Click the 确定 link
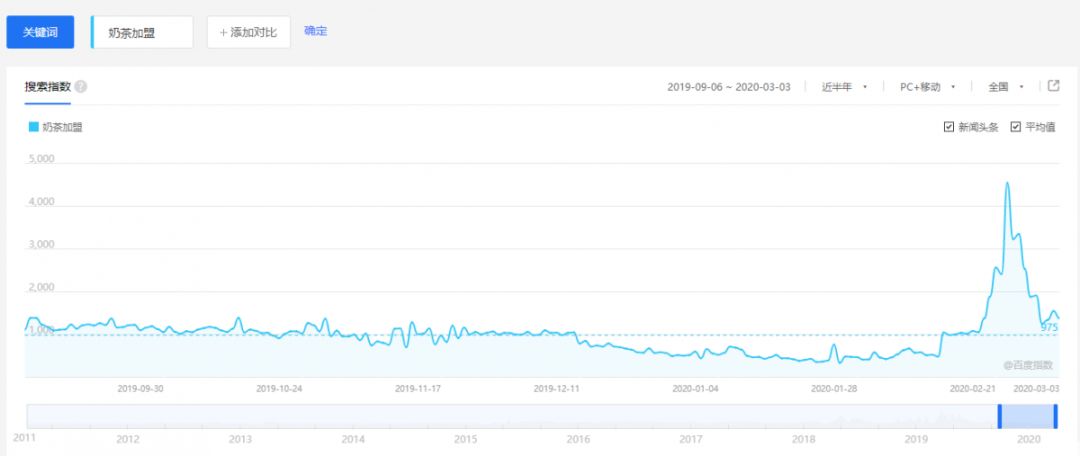Image resolution: width=1080 pixels, height=456 pixels. point(315,31)
